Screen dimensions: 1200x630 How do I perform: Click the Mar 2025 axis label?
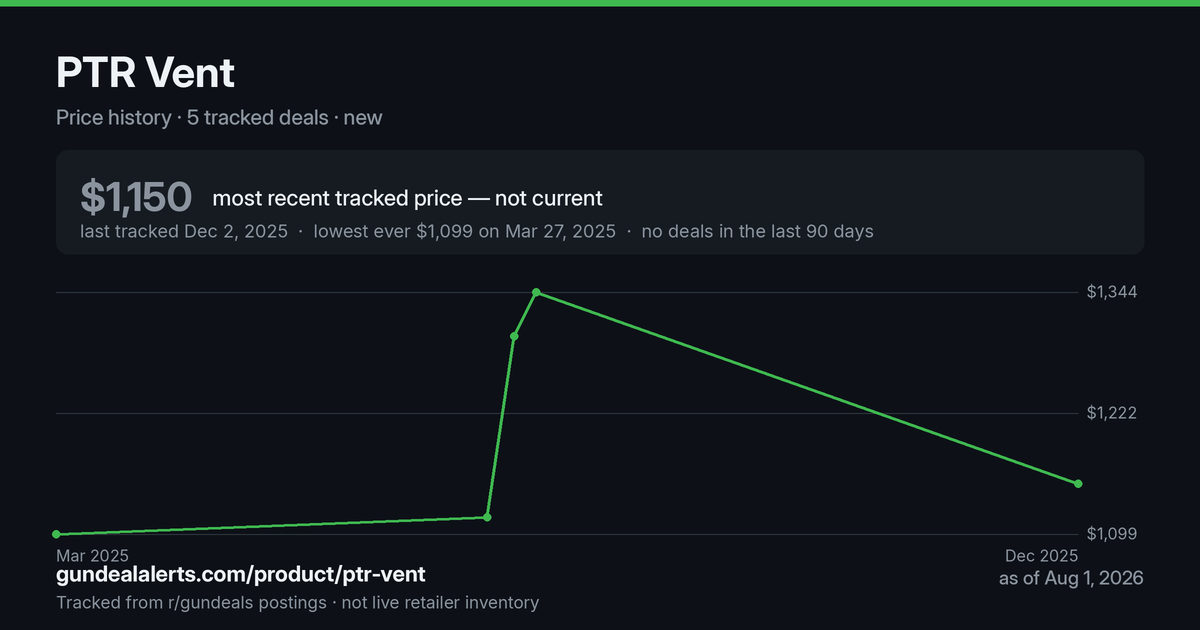pyautogui.click(x=92, y=555)
